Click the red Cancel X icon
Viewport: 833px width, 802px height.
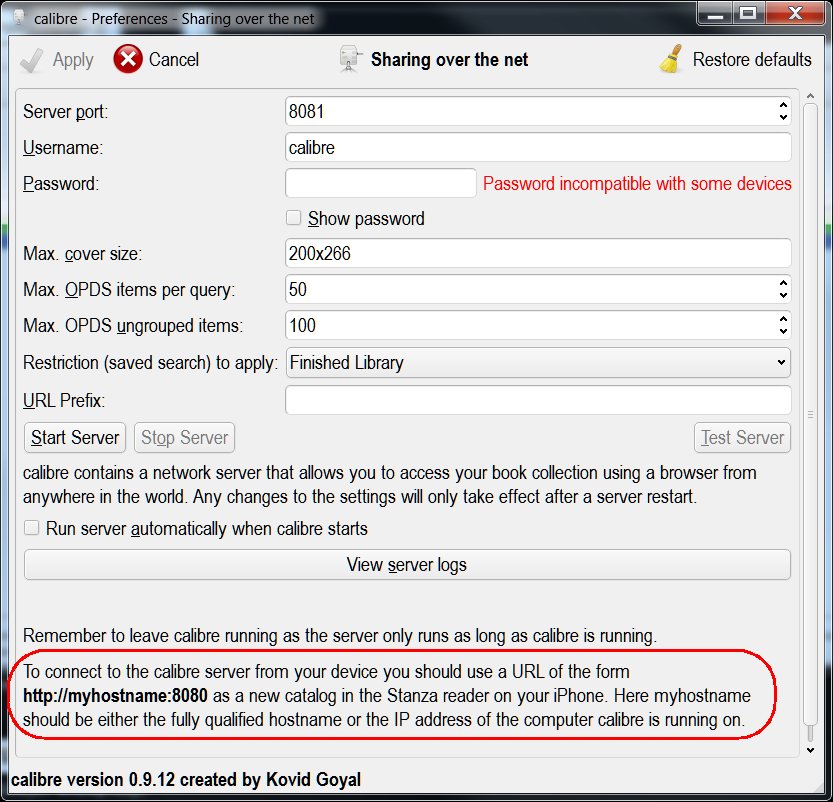[128, 59]
